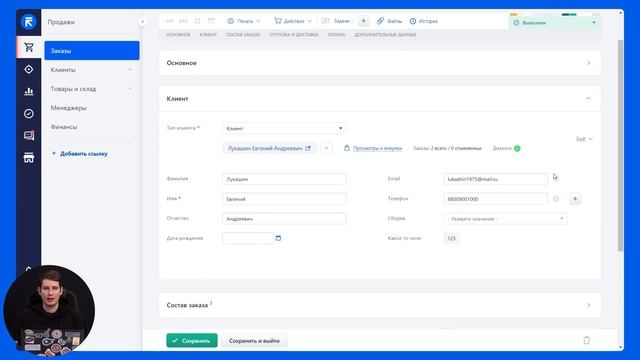The image size is (640, 360).
Task: Open the shopping cart sales section icon
Action: pyautogui.click(x=29, y=47)
